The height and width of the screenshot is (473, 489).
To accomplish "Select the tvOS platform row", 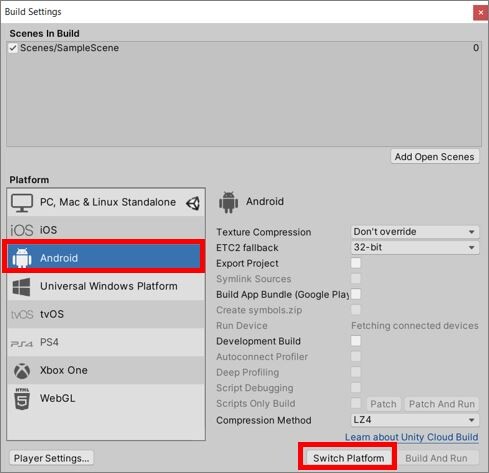I will pyautogui.click(x=106, y=314).
